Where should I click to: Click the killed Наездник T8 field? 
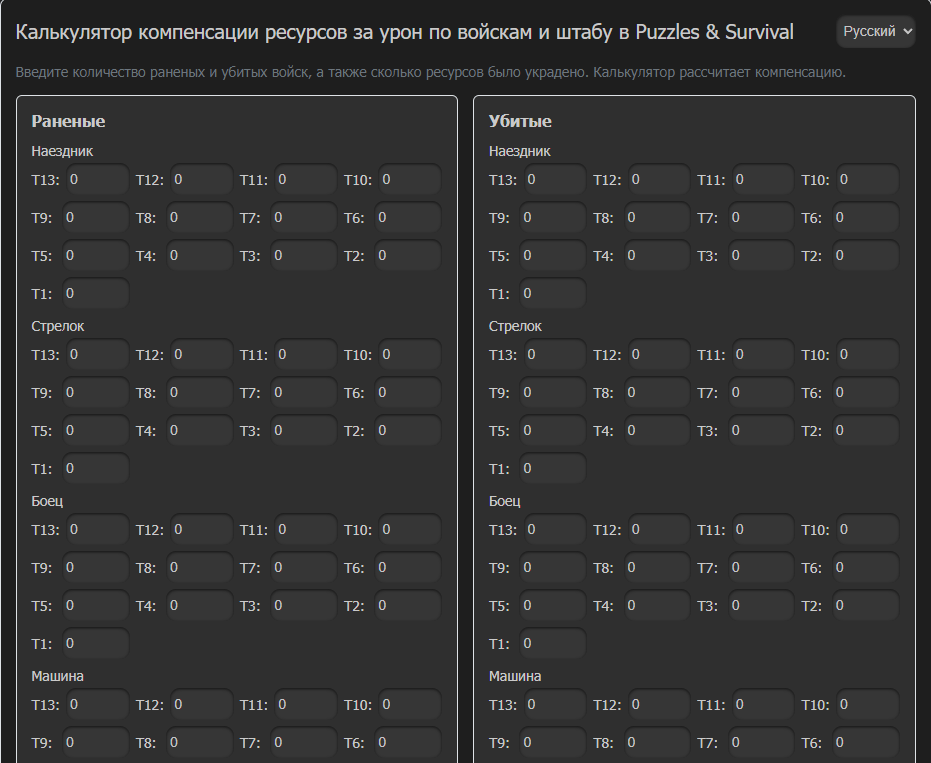pos(658,218)
